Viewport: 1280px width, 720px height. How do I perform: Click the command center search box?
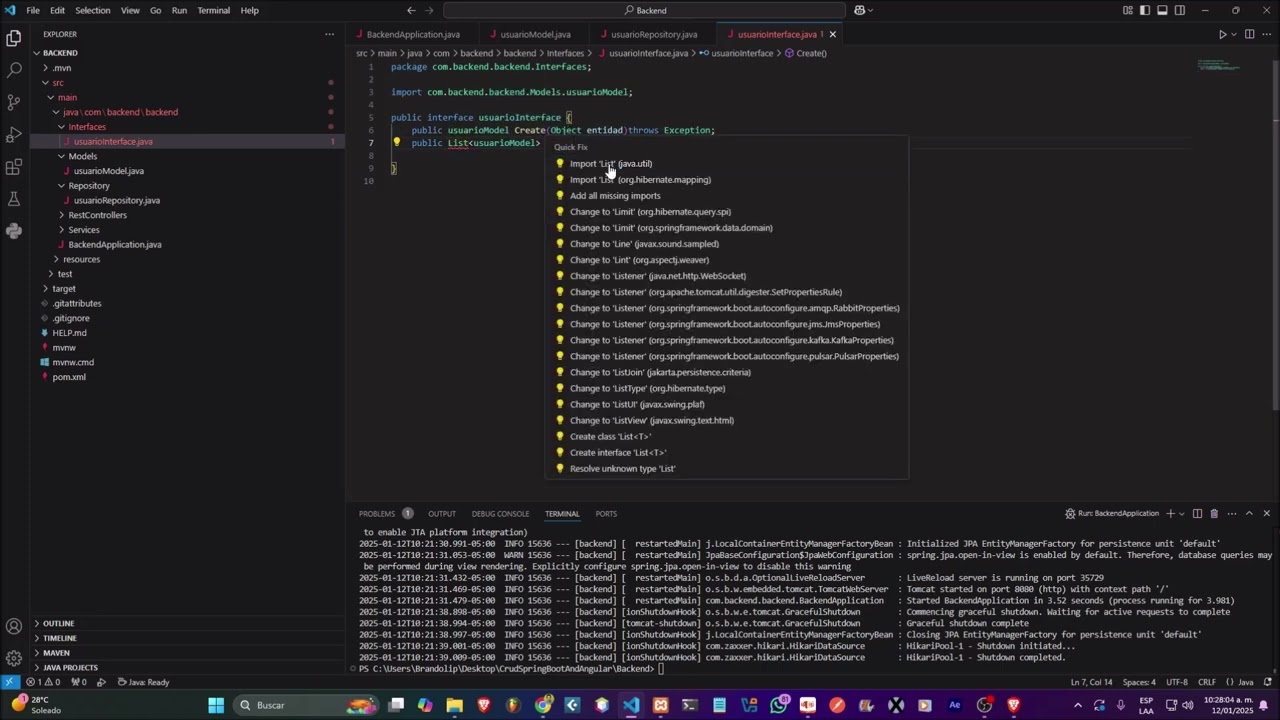(645, 10)
